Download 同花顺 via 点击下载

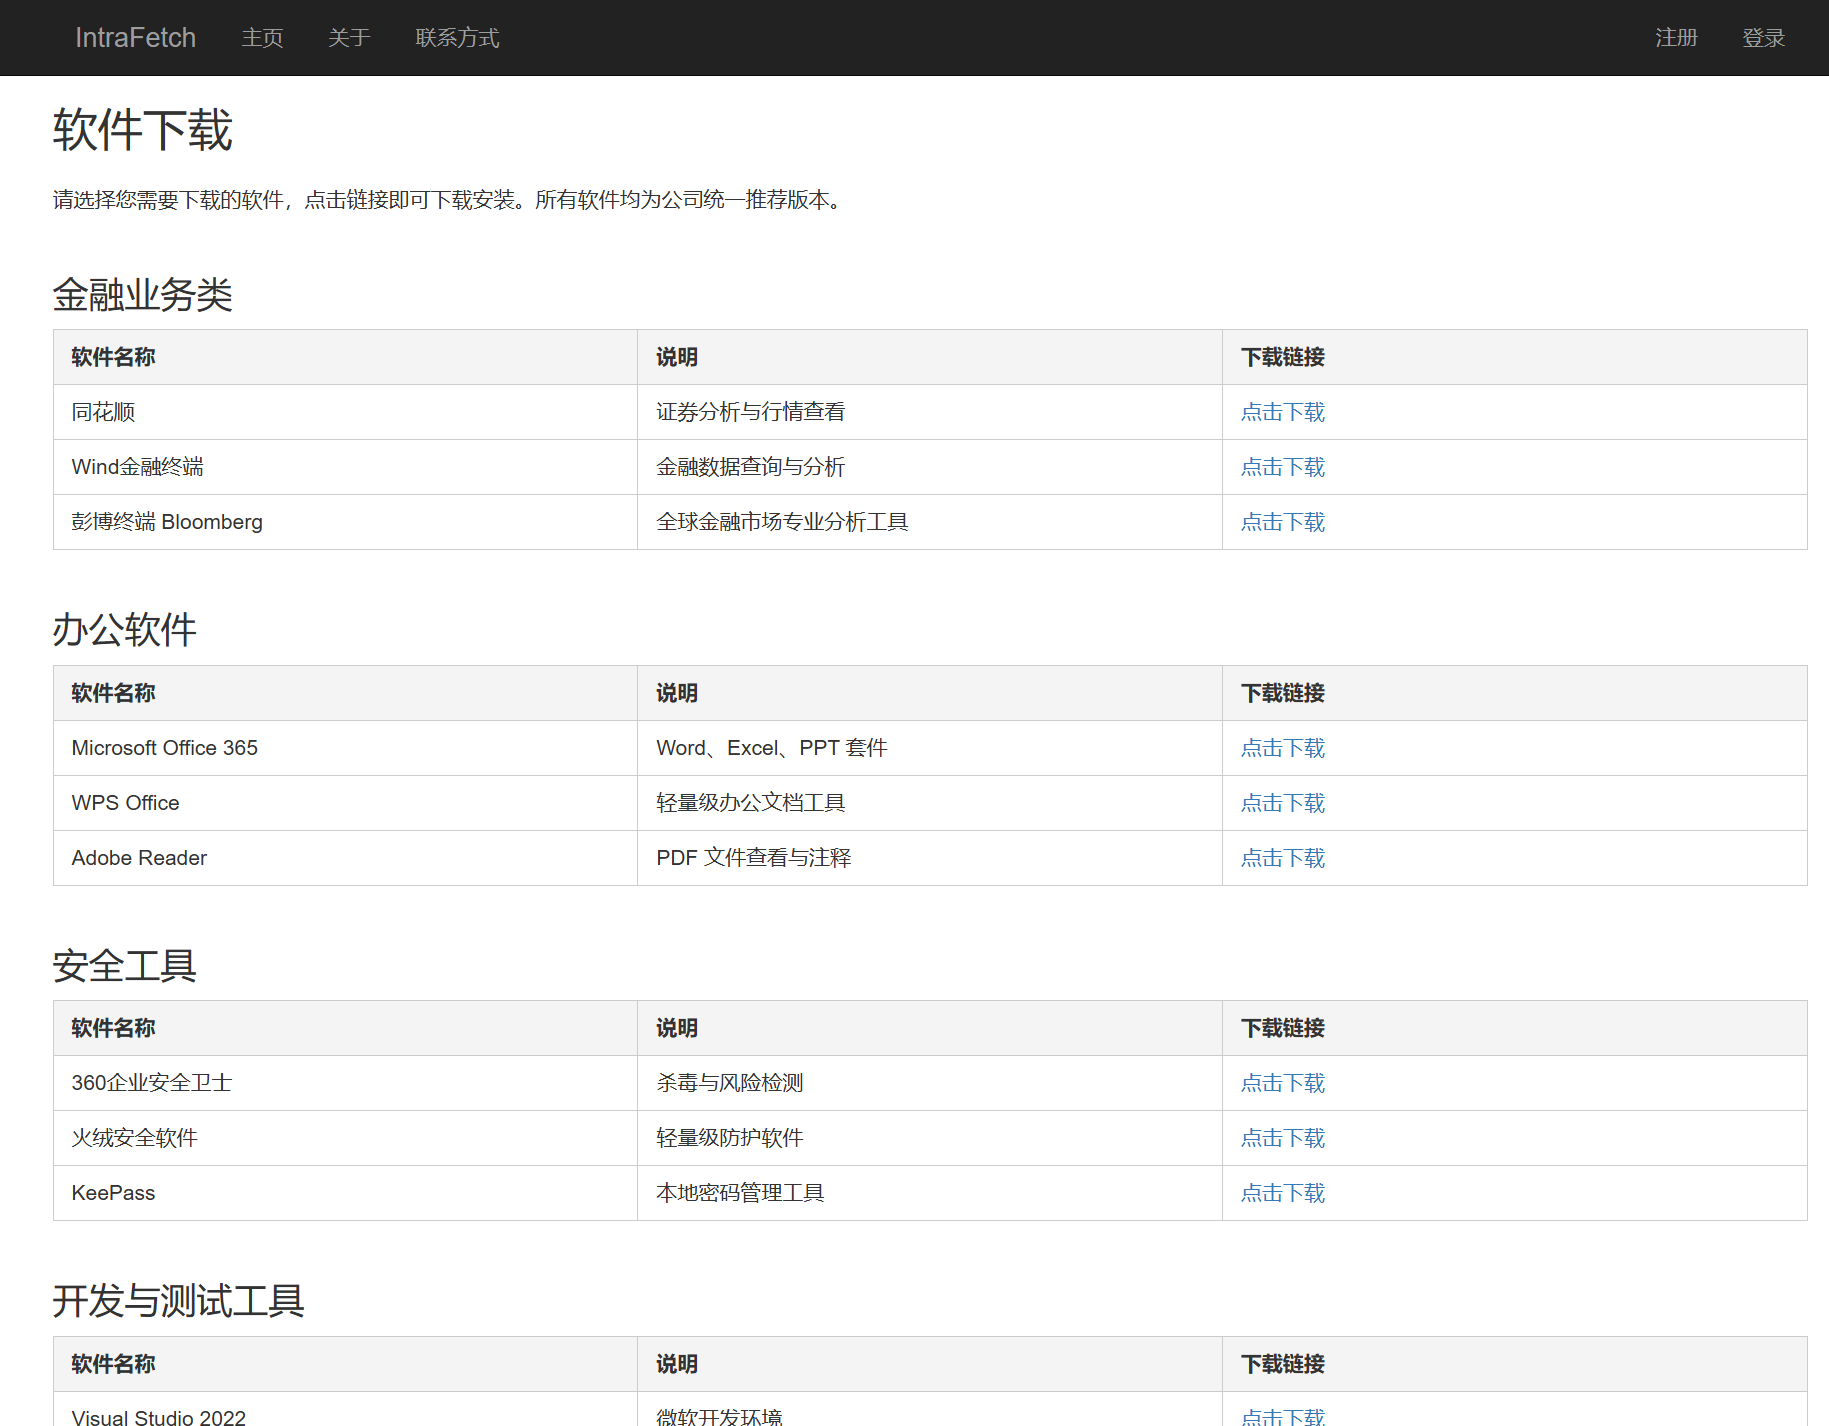(x=1282, y=411)
